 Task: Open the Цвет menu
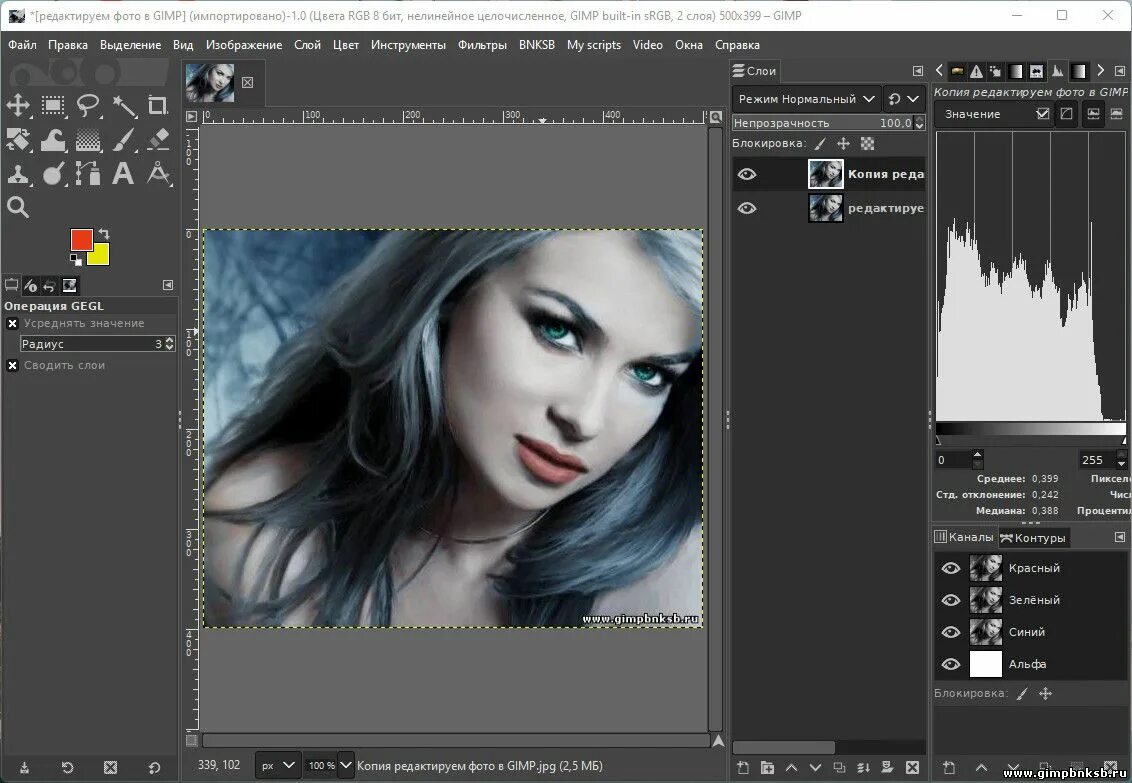pos(346,45)
